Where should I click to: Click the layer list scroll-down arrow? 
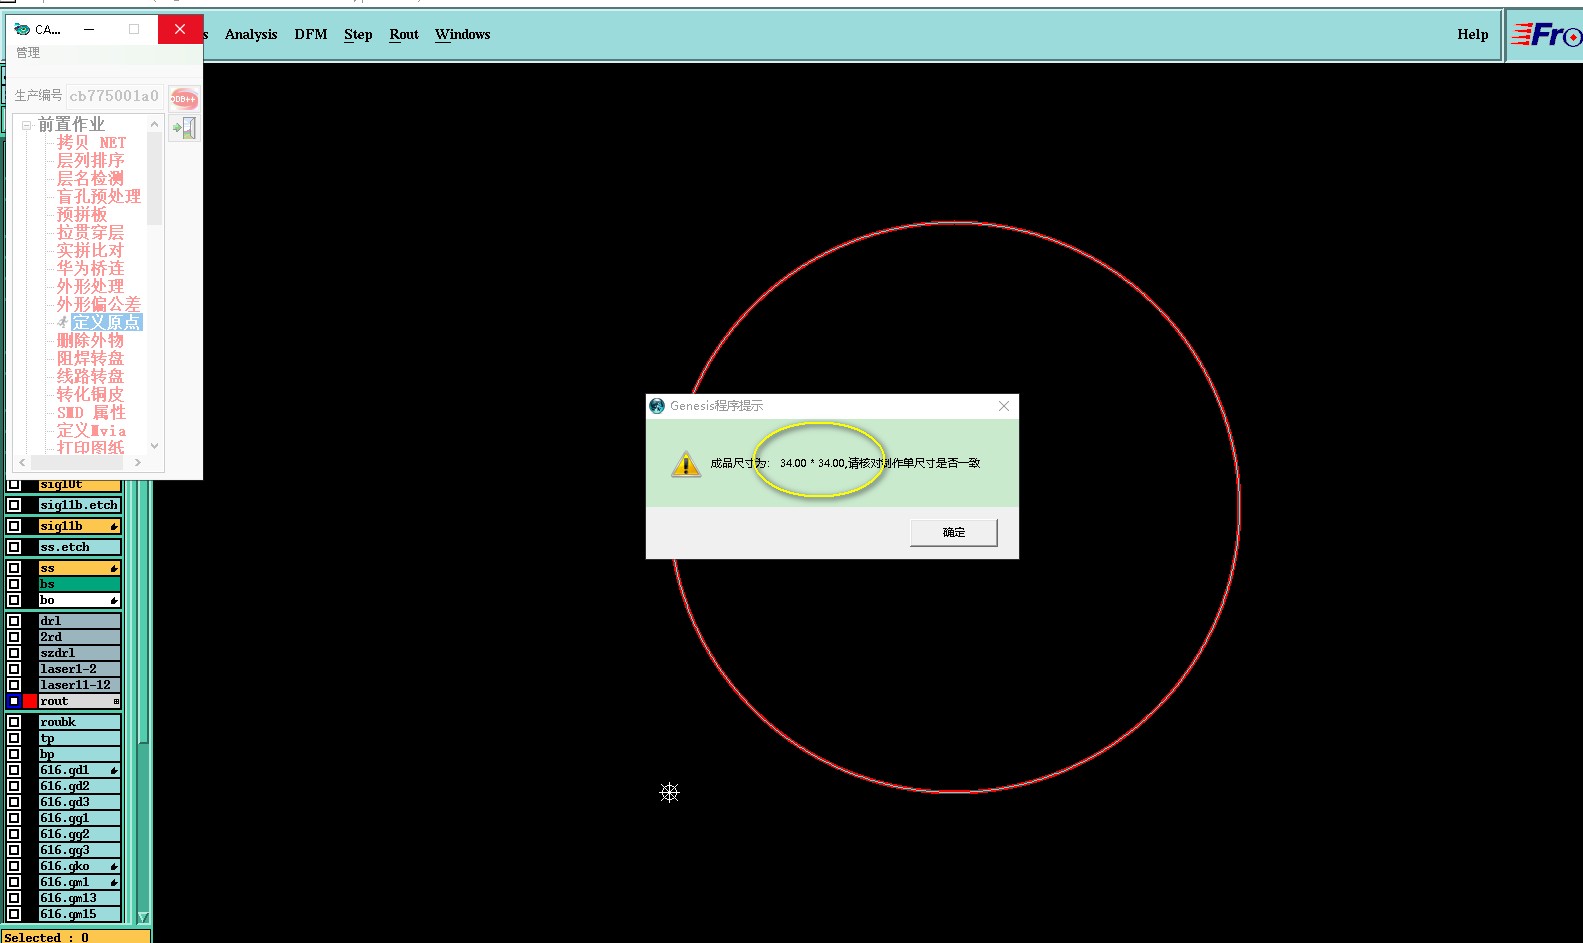tap(143, 917)
